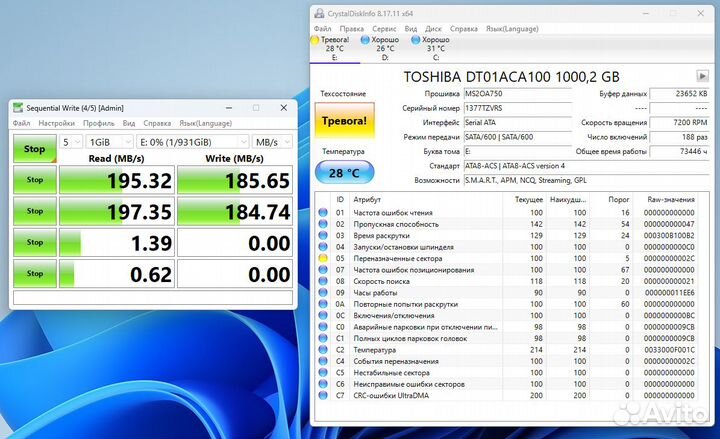Click the status dot for События переназначения
Screen dimensions: 720x439
point(323,361)
